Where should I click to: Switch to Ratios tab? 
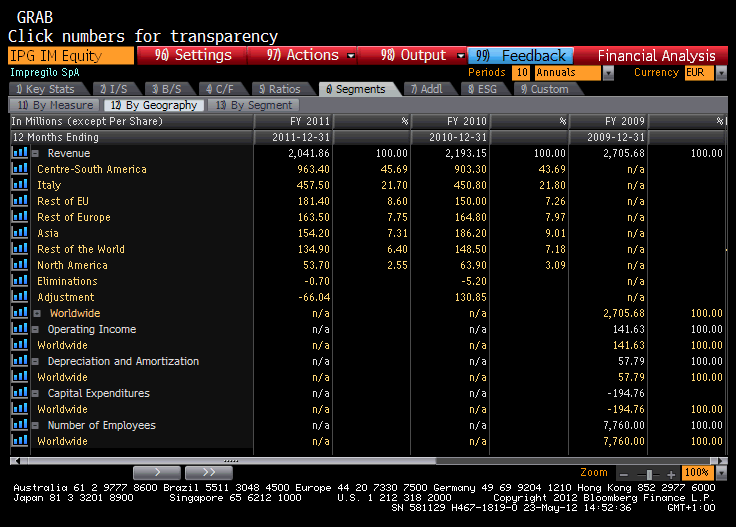pos(282,89)
